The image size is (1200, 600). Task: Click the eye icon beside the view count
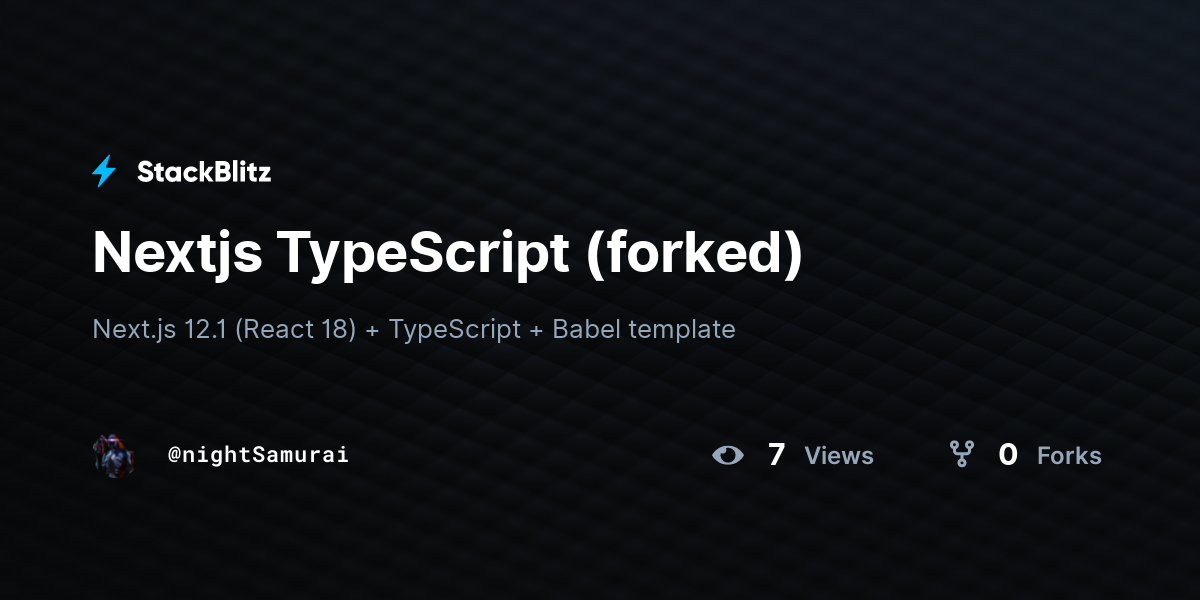point(728,455)
